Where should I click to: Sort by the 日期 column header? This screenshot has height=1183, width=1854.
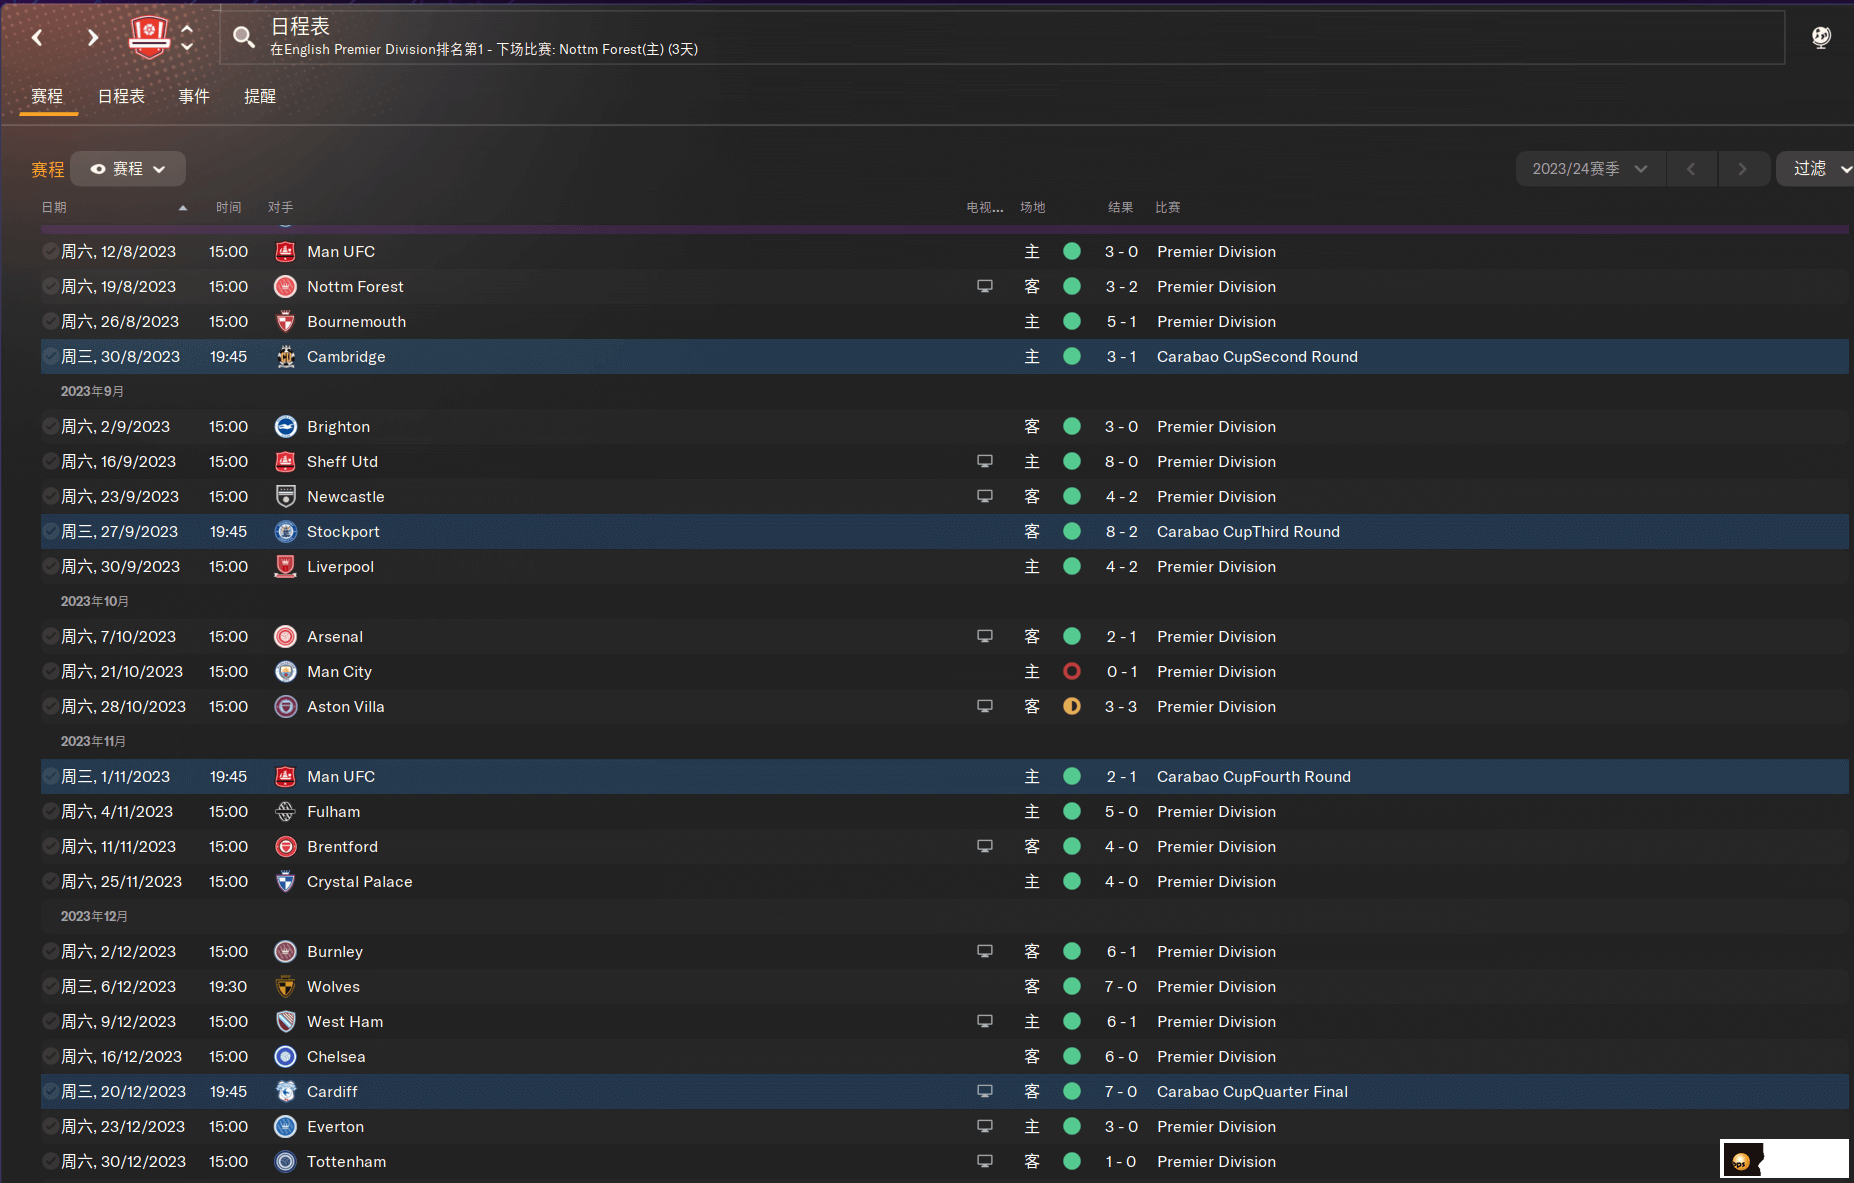click(x=54, y=207)
